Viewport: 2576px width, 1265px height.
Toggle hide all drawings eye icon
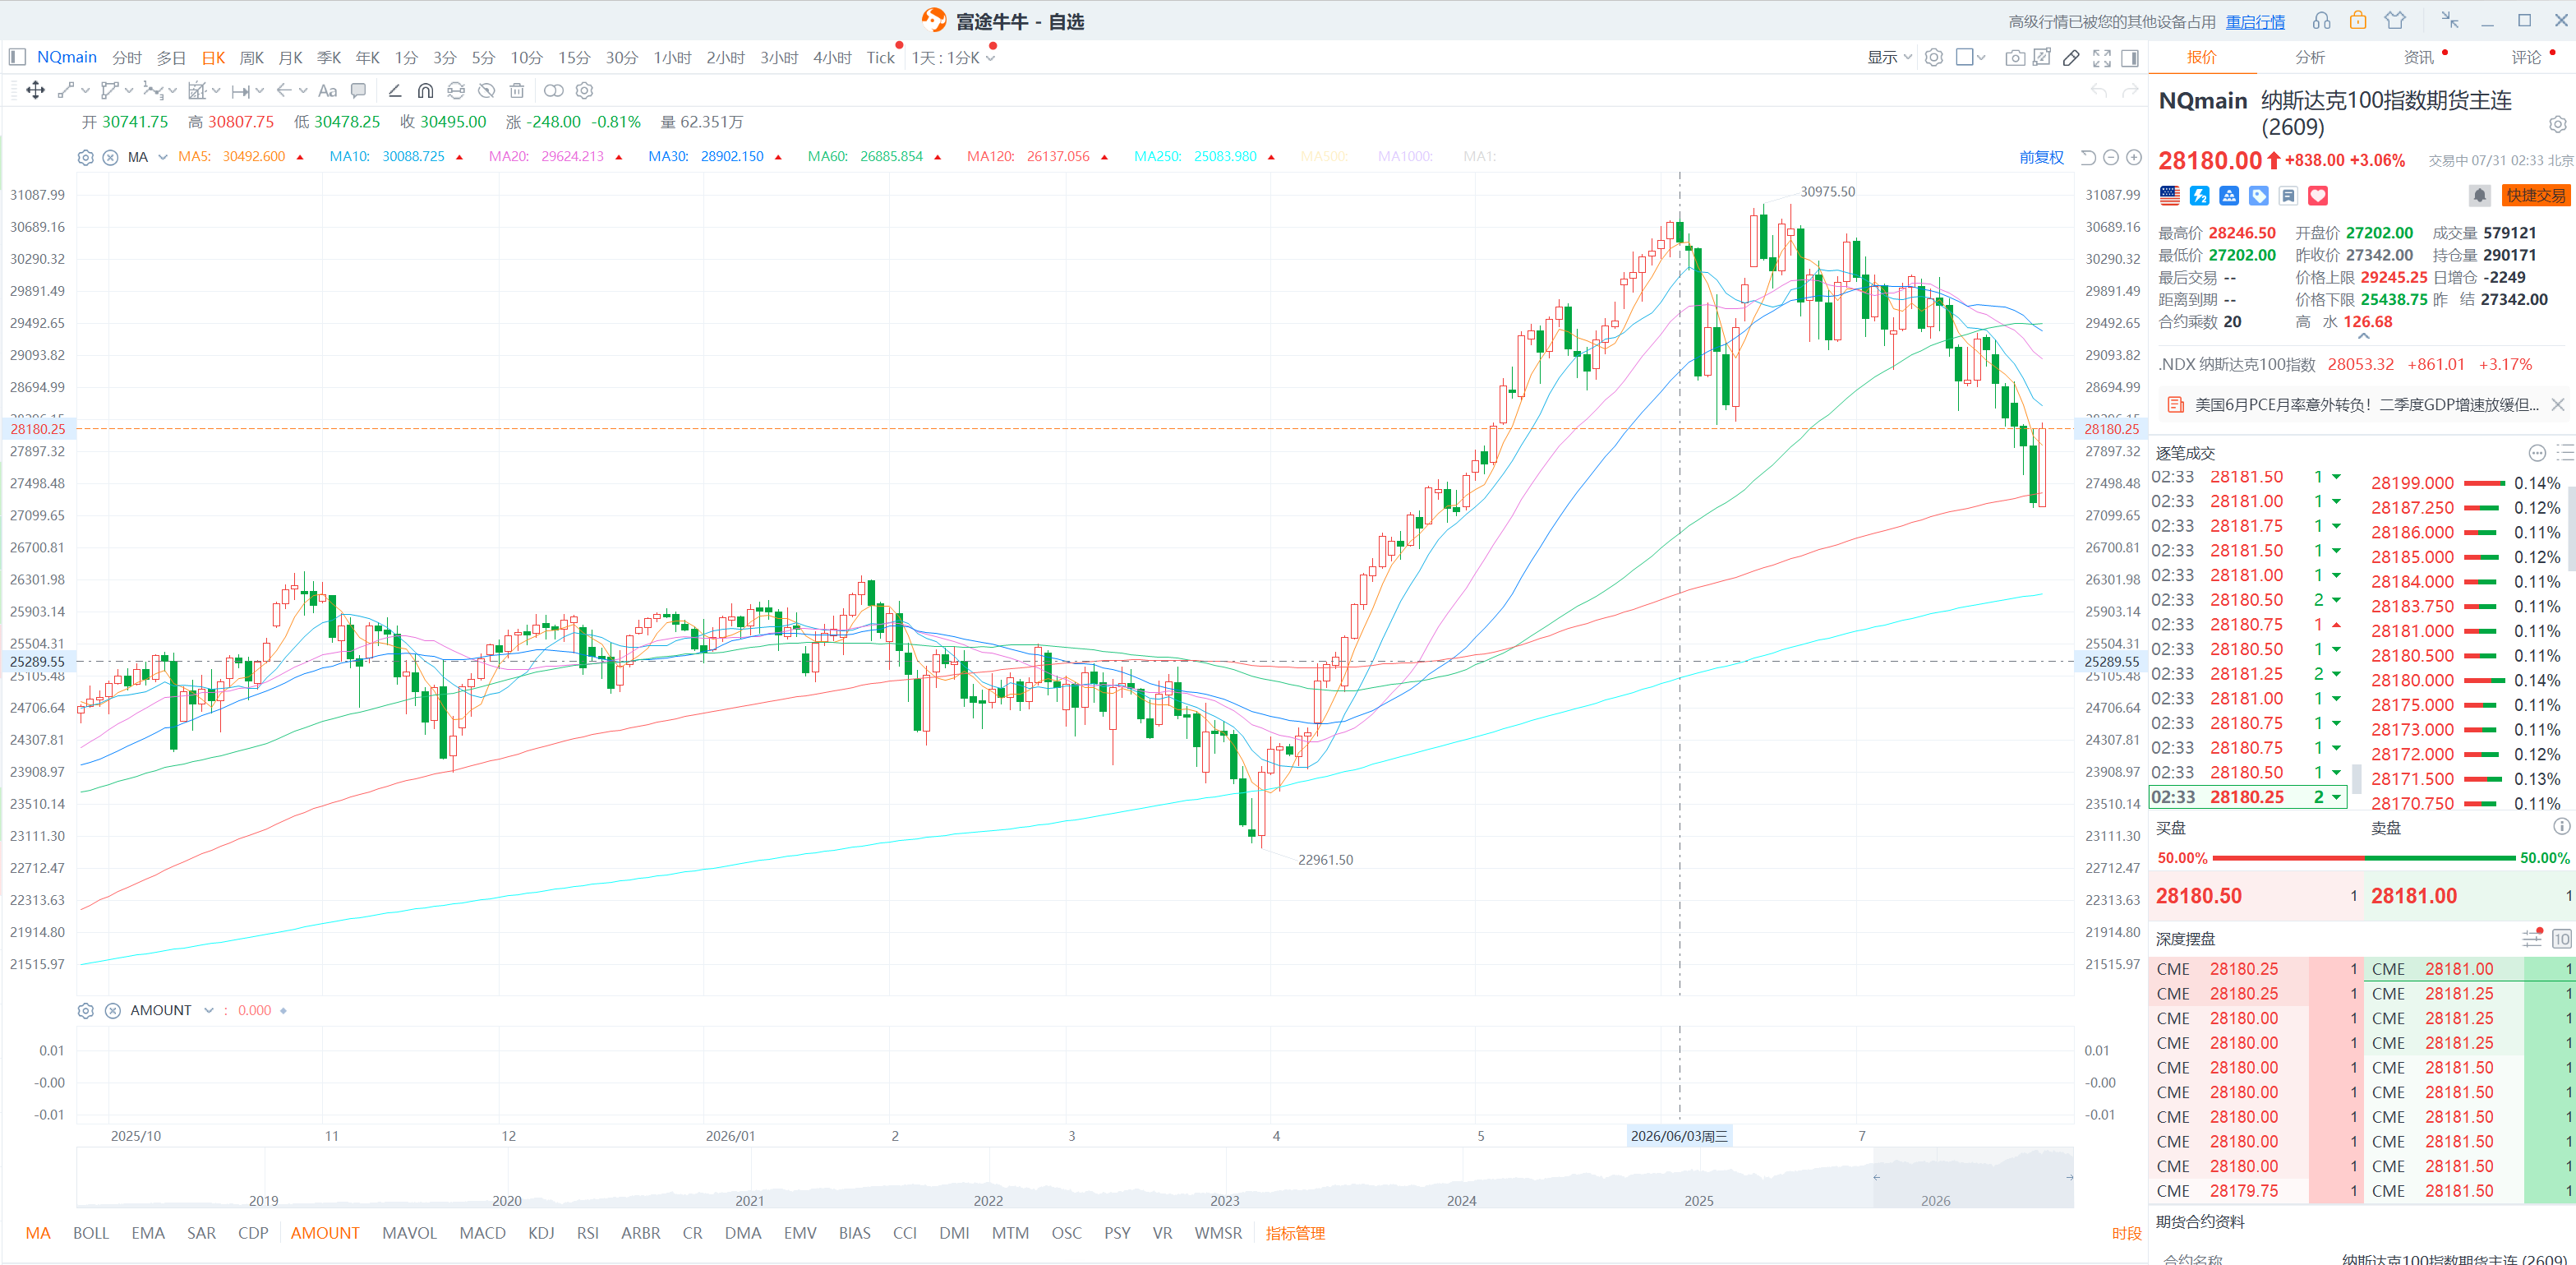487,91
